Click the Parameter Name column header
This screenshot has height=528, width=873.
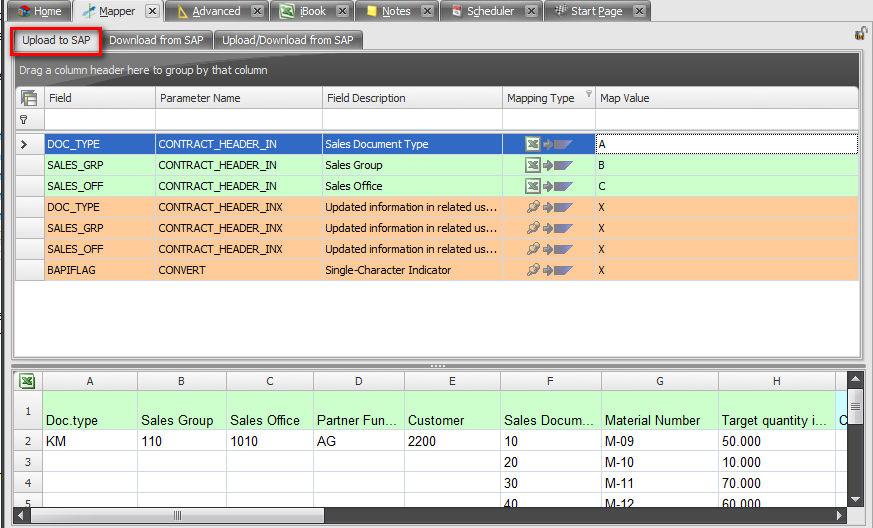pos(238,98)
